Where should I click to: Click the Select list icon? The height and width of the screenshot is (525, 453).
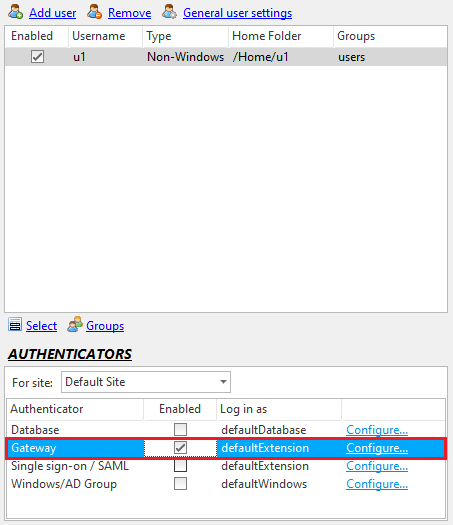[15, 325]
